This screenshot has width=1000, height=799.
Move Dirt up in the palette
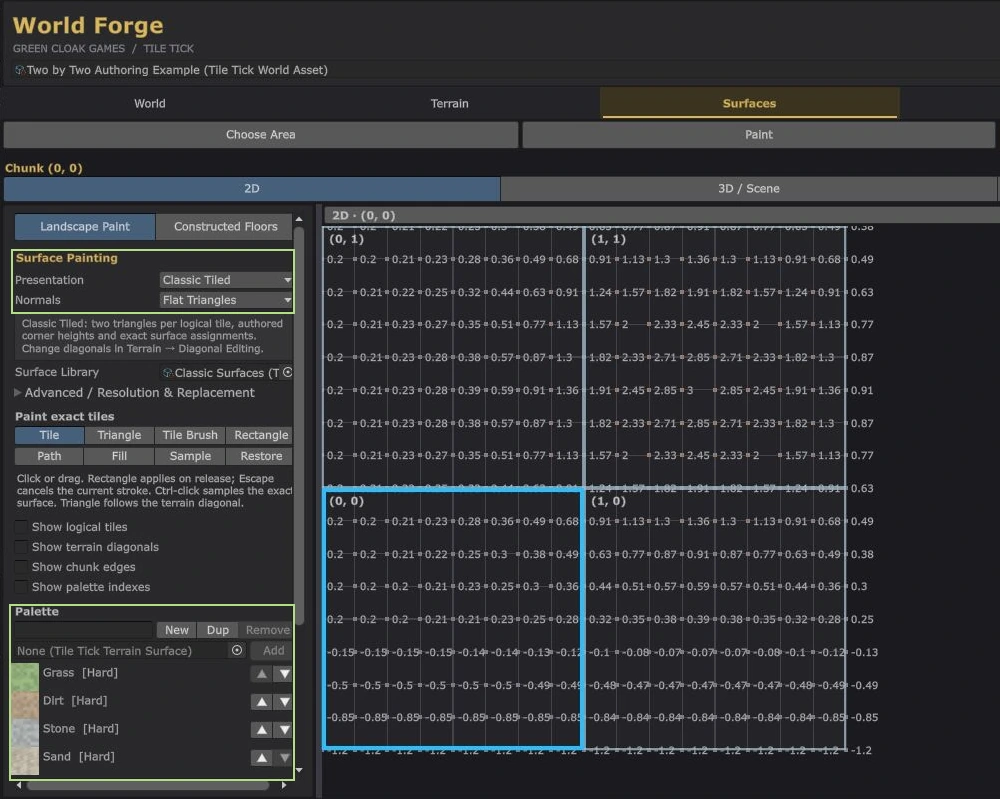(x=261, y=701)
